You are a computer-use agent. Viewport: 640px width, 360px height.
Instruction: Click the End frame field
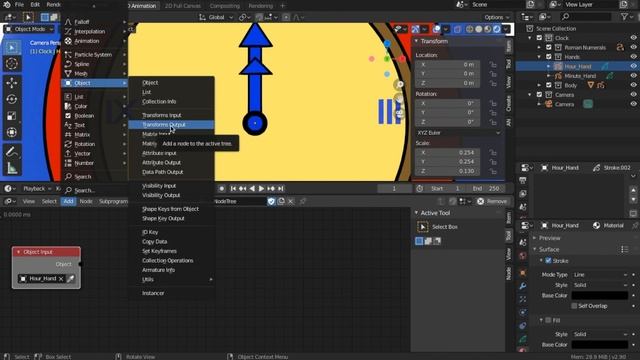(x=486, y=189)
